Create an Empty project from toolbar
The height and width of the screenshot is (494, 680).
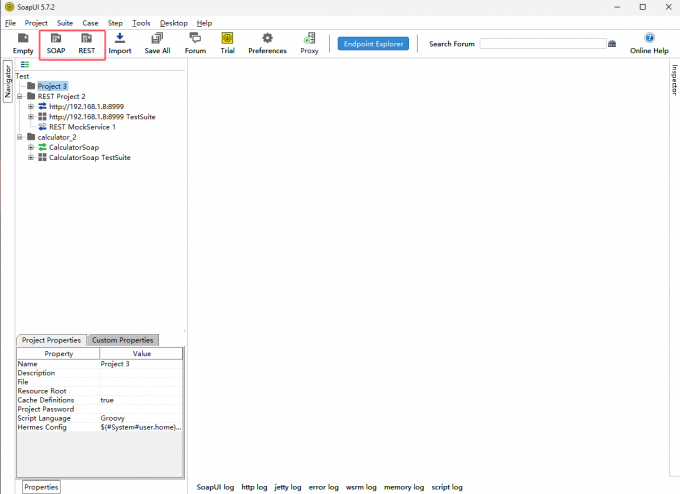click(x=23, y=44)
